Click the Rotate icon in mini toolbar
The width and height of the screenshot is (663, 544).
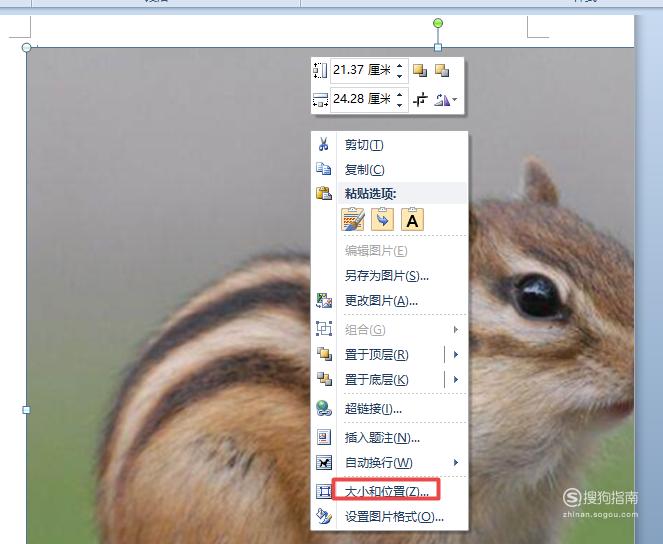click(442, 100)
